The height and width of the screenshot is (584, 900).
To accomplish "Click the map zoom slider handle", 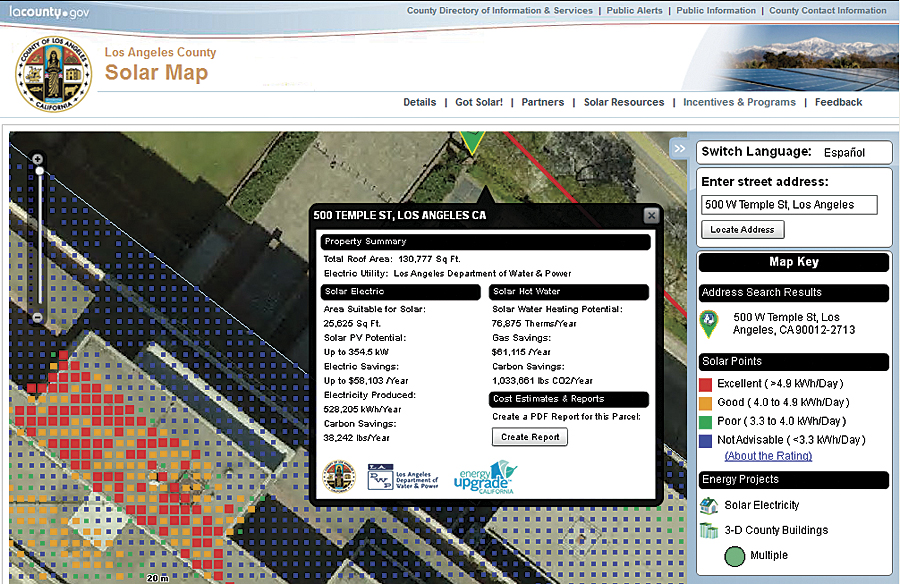I will coord(40,171).
